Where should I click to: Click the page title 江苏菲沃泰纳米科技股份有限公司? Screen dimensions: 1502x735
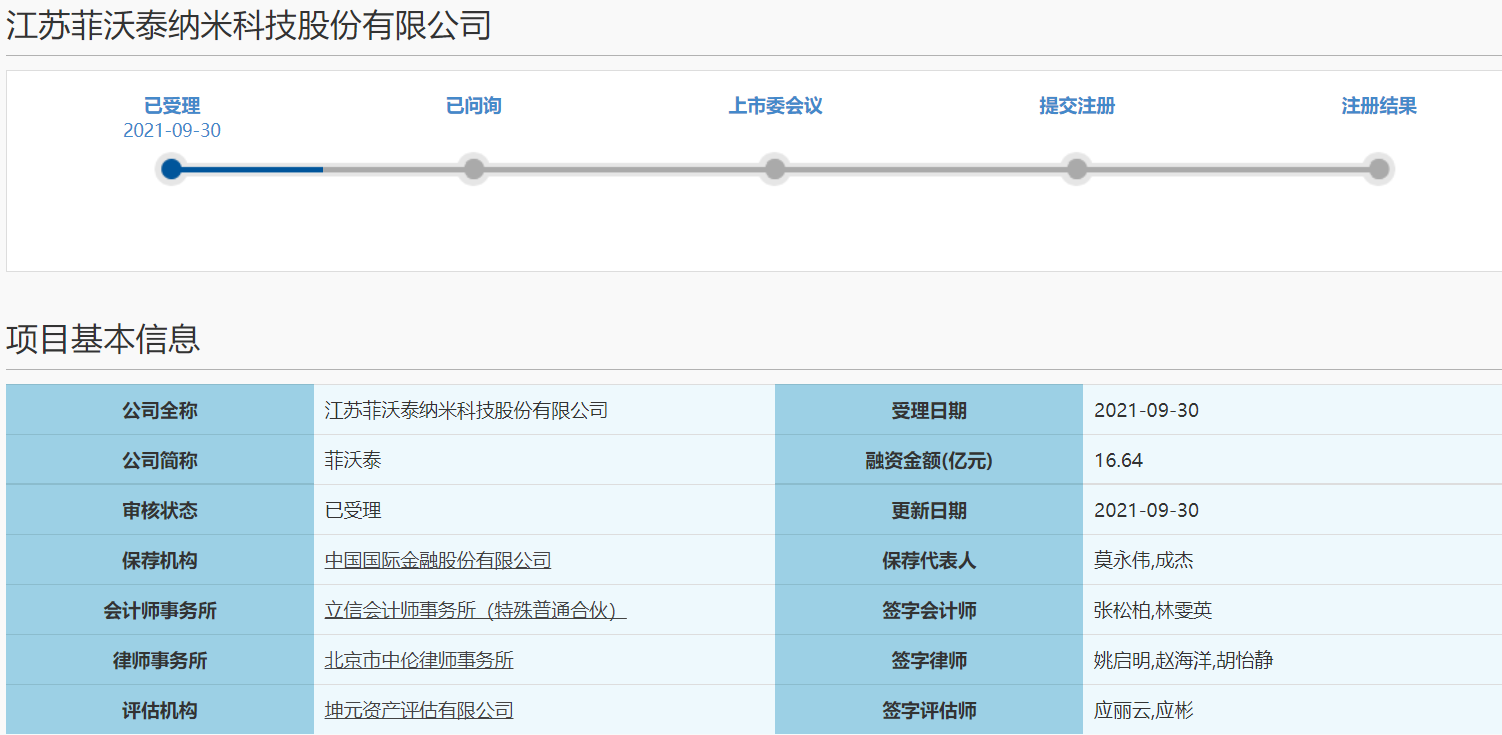pos(249,25)
